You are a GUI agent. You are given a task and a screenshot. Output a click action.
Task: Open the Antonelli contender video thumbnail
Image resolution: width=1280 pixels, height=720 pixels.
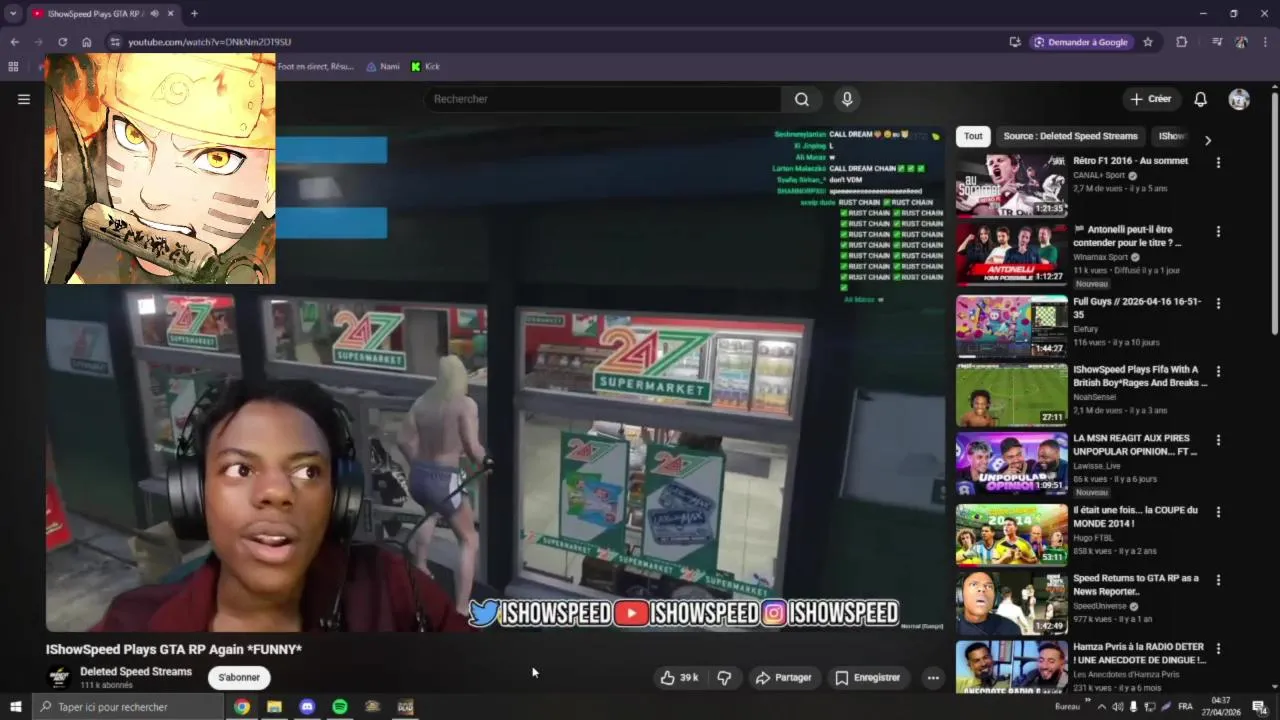point(1011,254)
